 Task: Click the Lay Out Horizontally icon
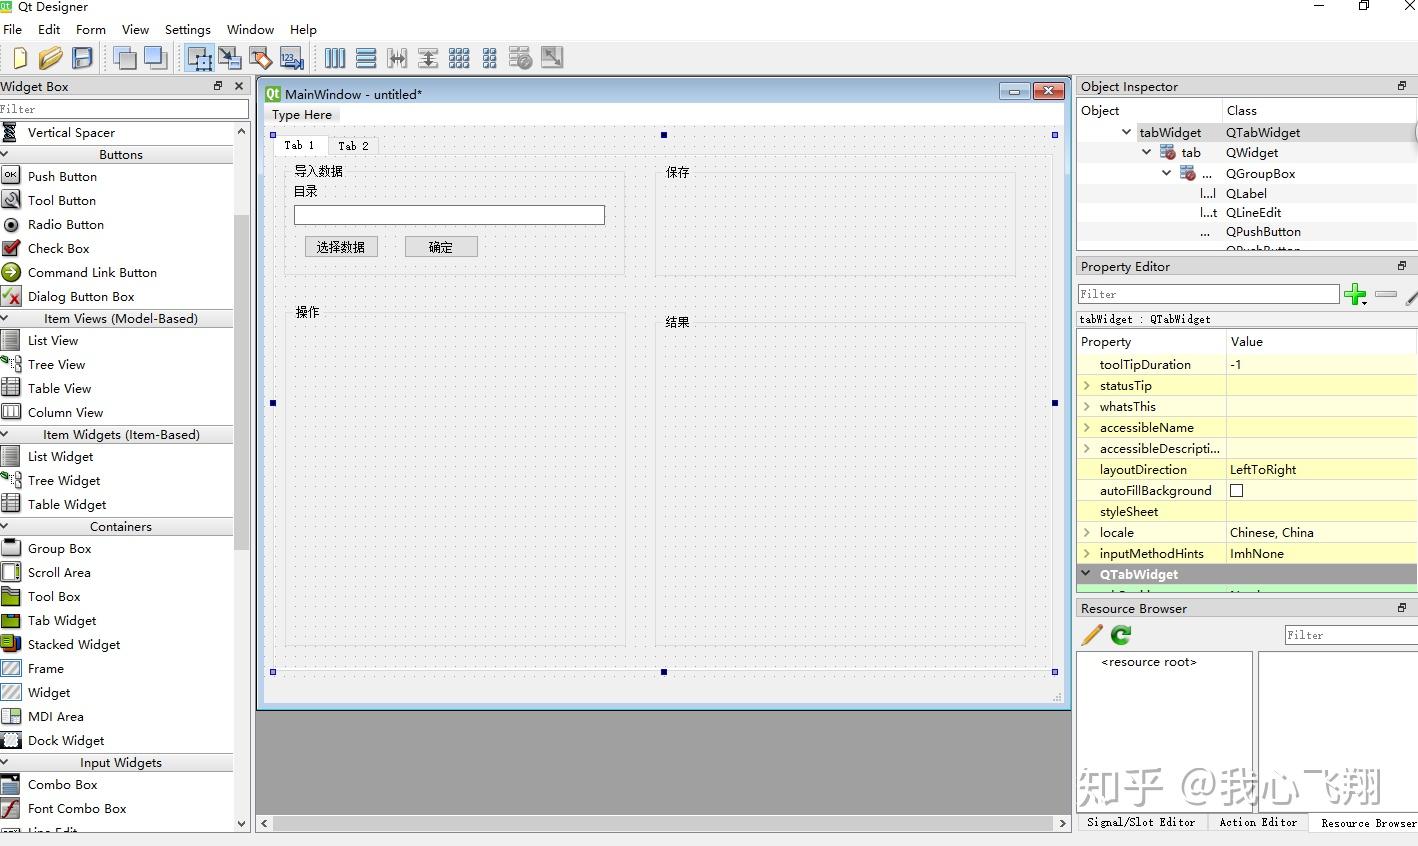tap(335, 57)
